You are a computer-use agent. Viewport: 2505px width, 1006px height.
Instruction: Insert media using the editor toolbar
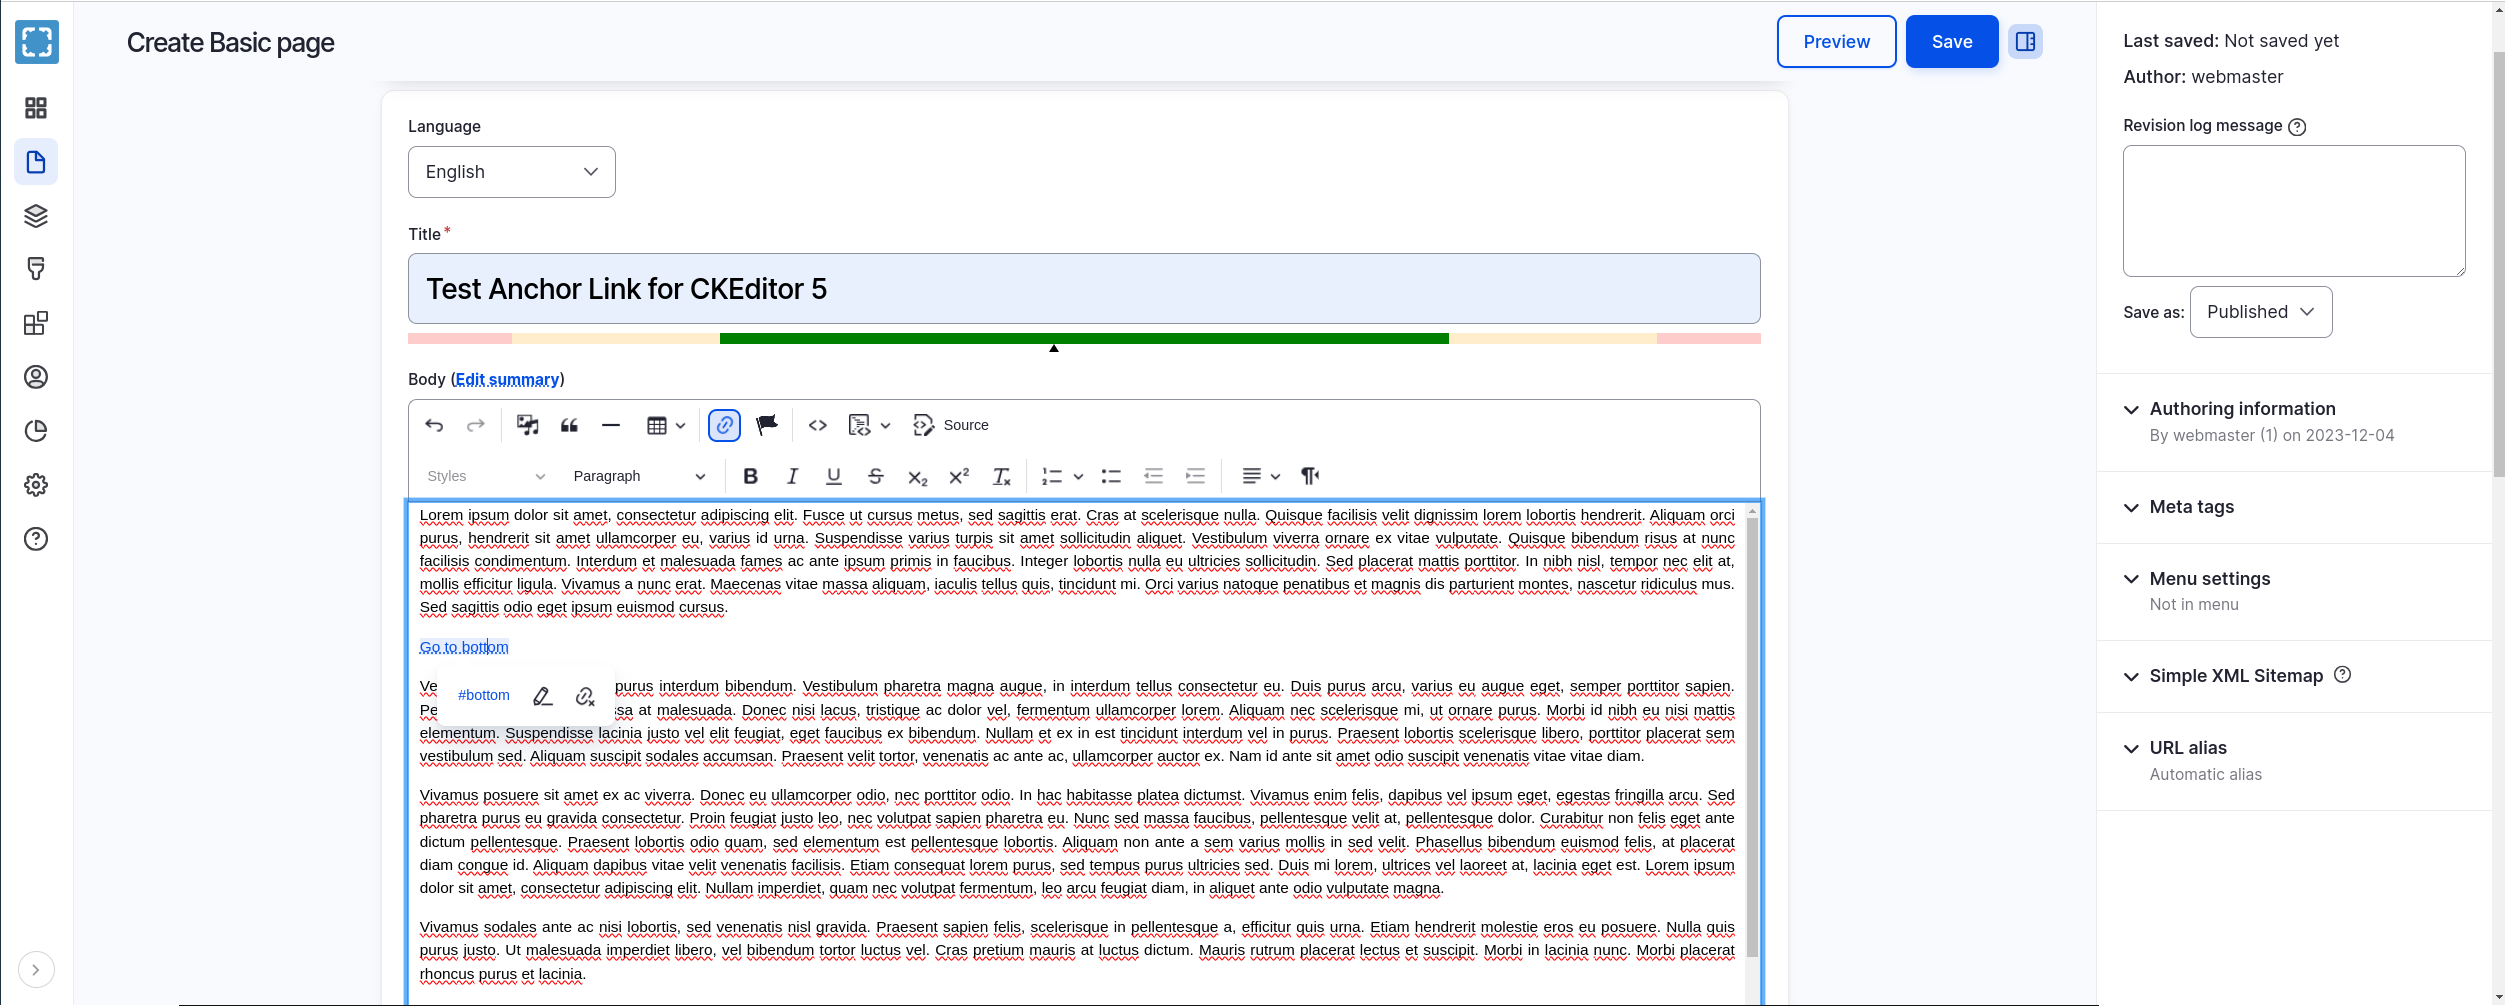[x=528, y=425]
